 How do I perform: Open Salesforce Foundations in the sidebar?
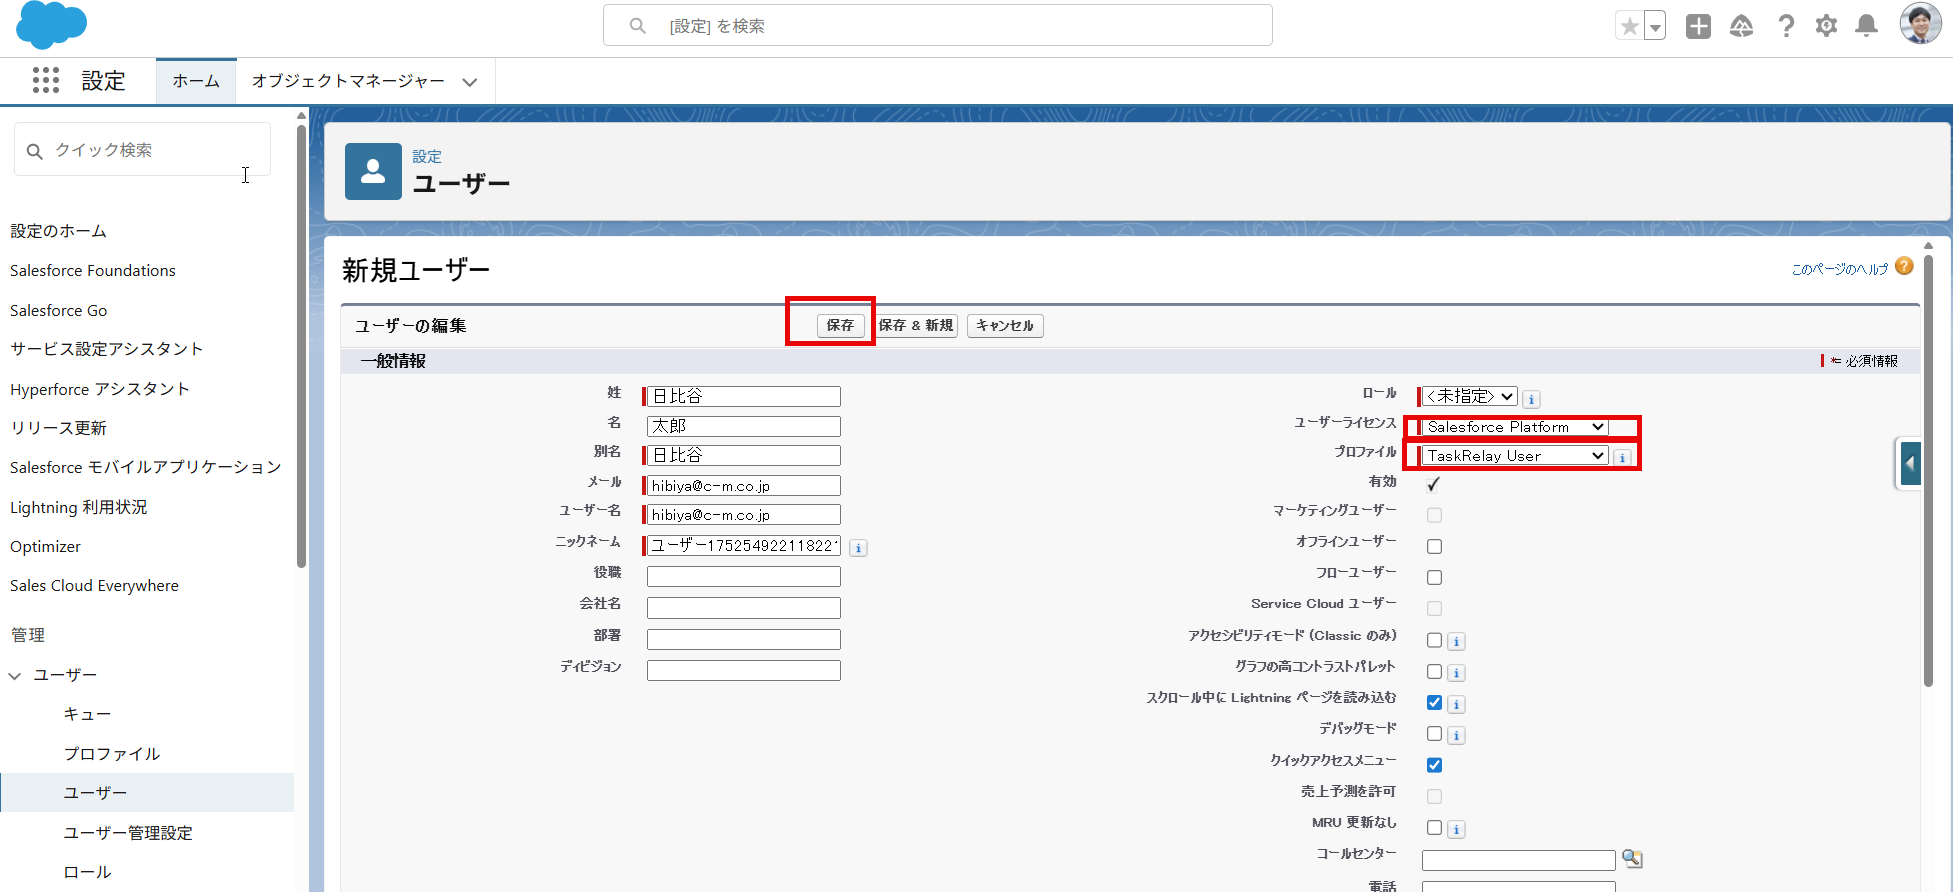tap(93, 270)
